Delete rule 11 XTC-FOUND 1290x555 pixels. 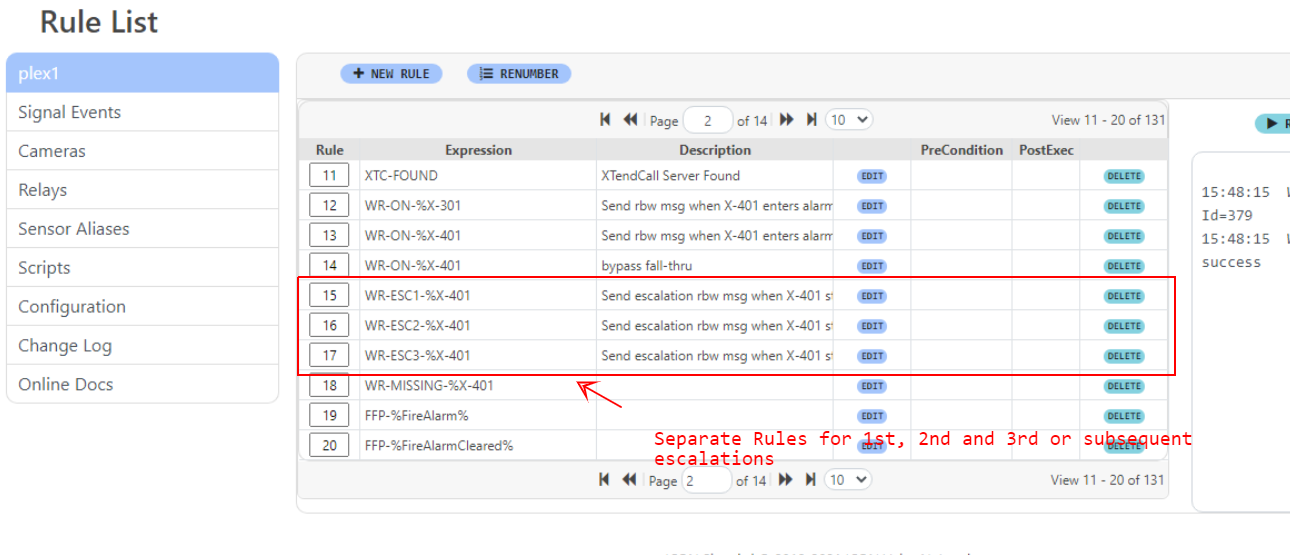[1124, 176]
